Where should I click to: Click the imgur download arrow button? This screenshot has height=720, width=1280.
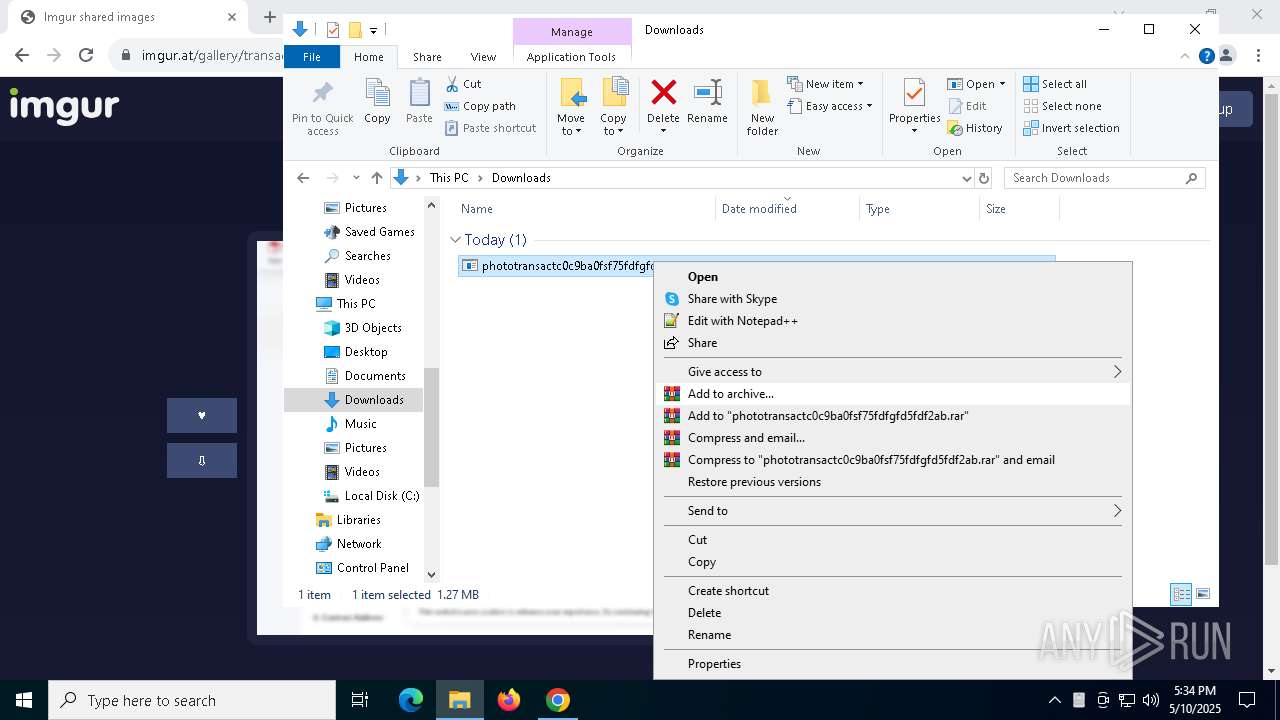[x=202, y=460]
